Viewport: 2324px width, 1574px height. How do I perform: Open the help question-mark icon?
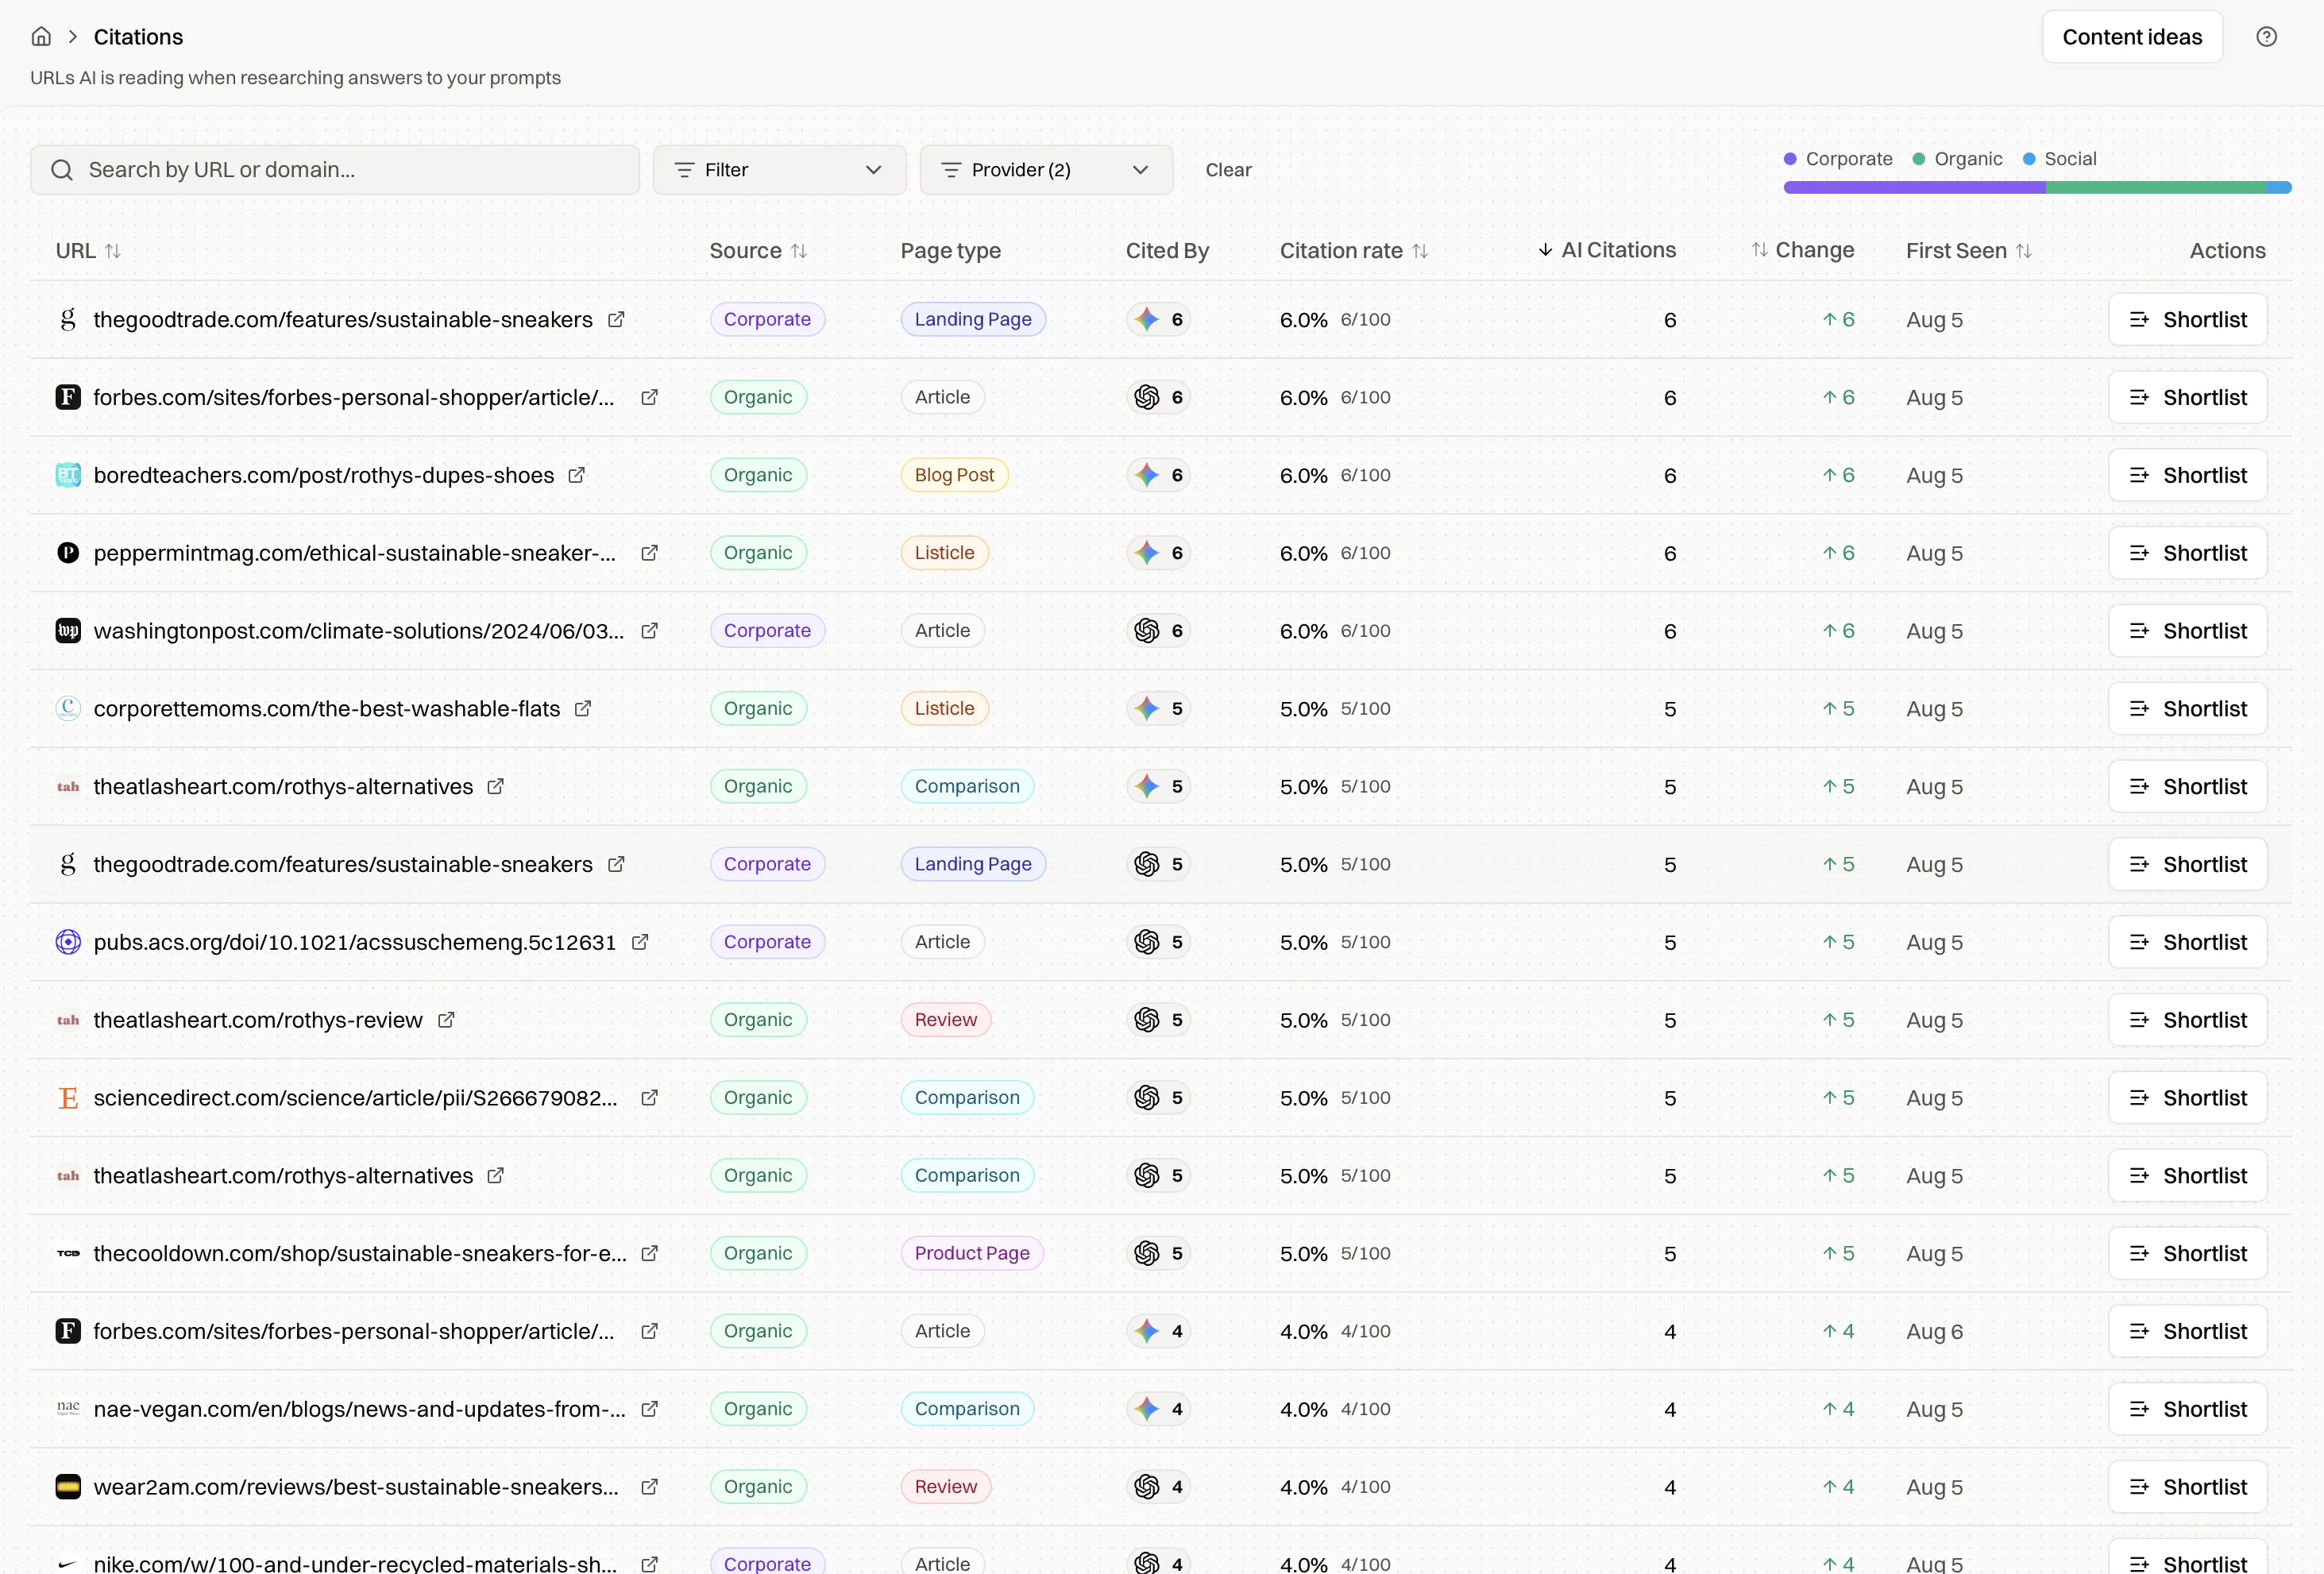(x=2266, y=37)
